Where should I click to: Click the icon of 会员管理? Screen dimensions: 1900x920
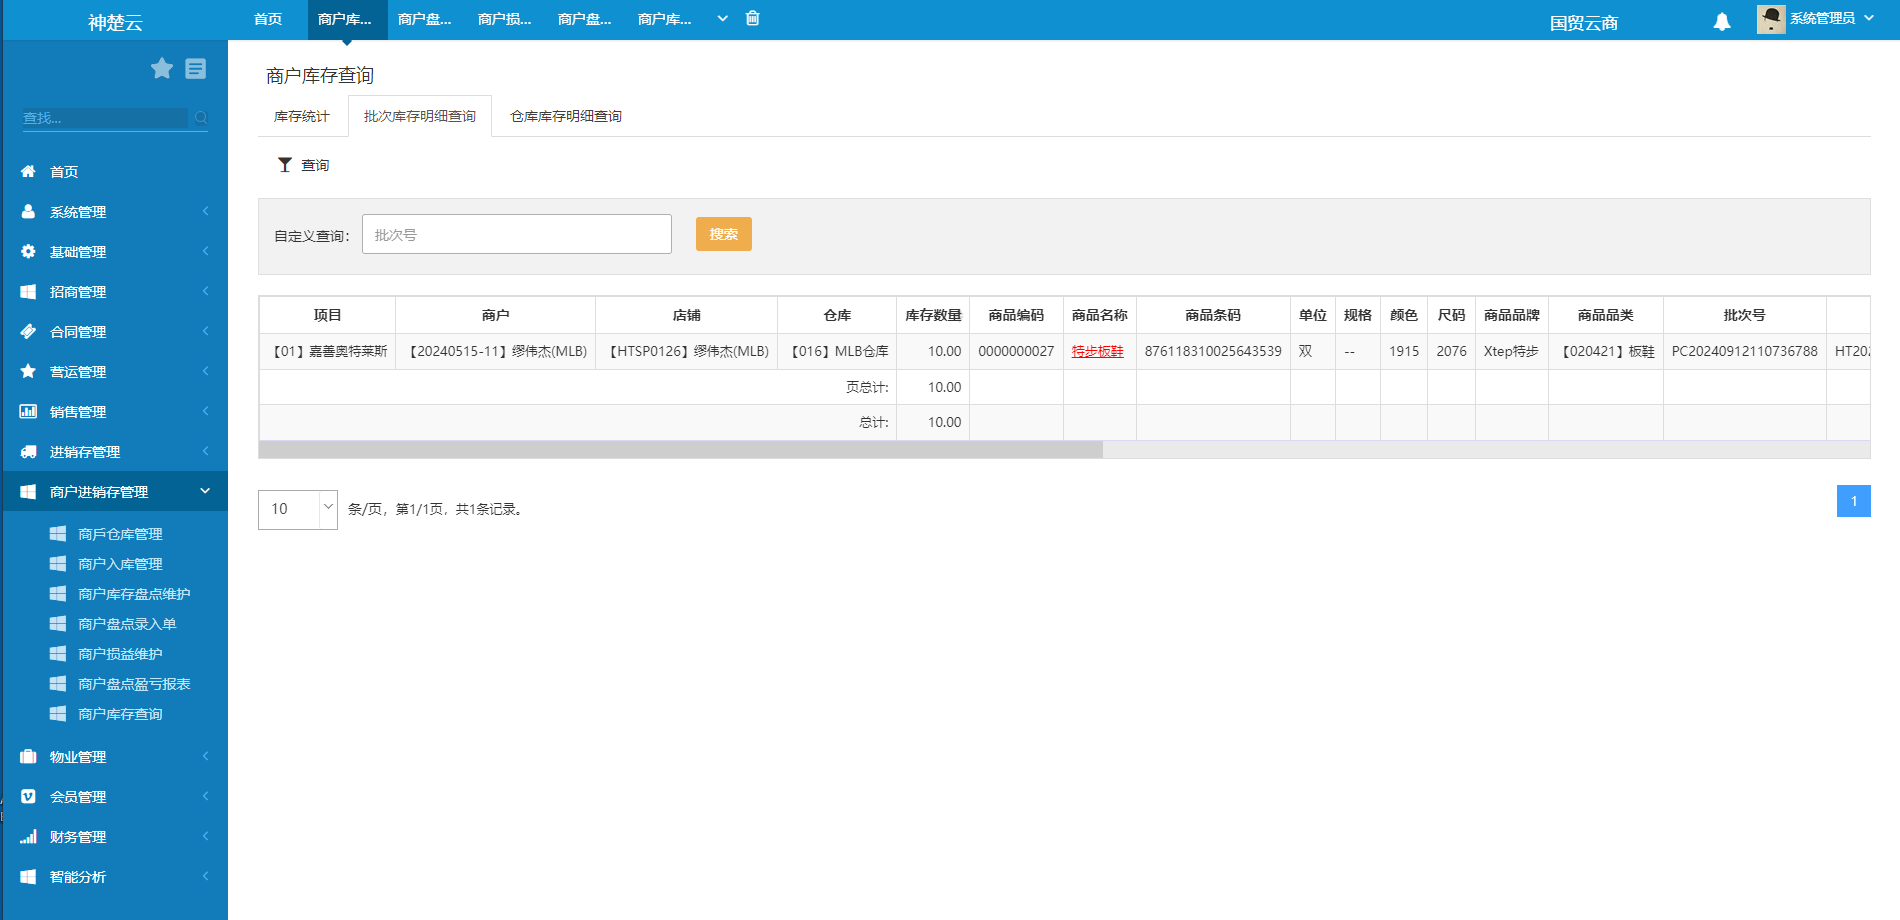tap(28, 797)
